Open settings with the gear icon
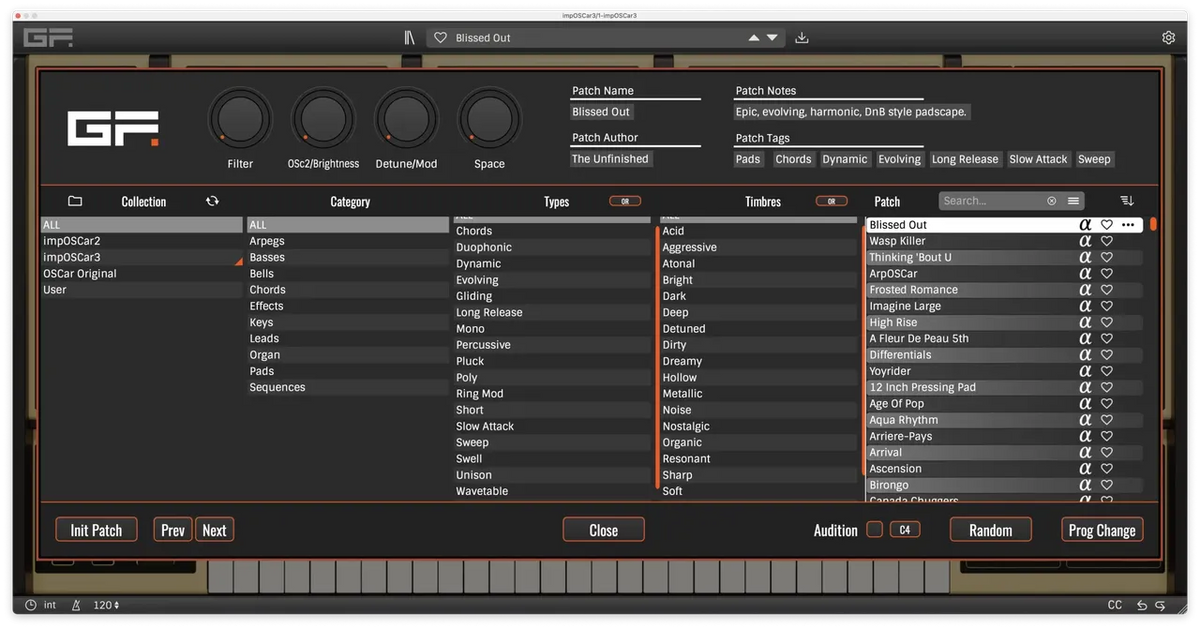Viewport: 1200px width, 629px height. [x=1168, y=38]
